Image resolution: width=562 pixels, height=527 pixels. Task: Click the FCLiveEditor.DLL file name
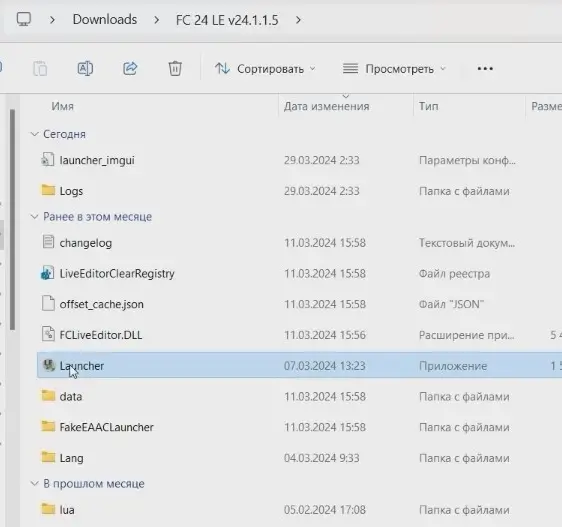(x=101, y=335)
